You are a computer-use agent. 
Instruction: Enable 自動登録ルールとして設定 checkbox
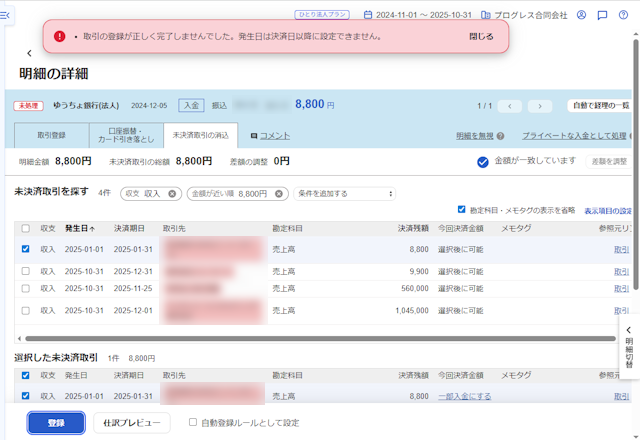[x=193, y=423]
